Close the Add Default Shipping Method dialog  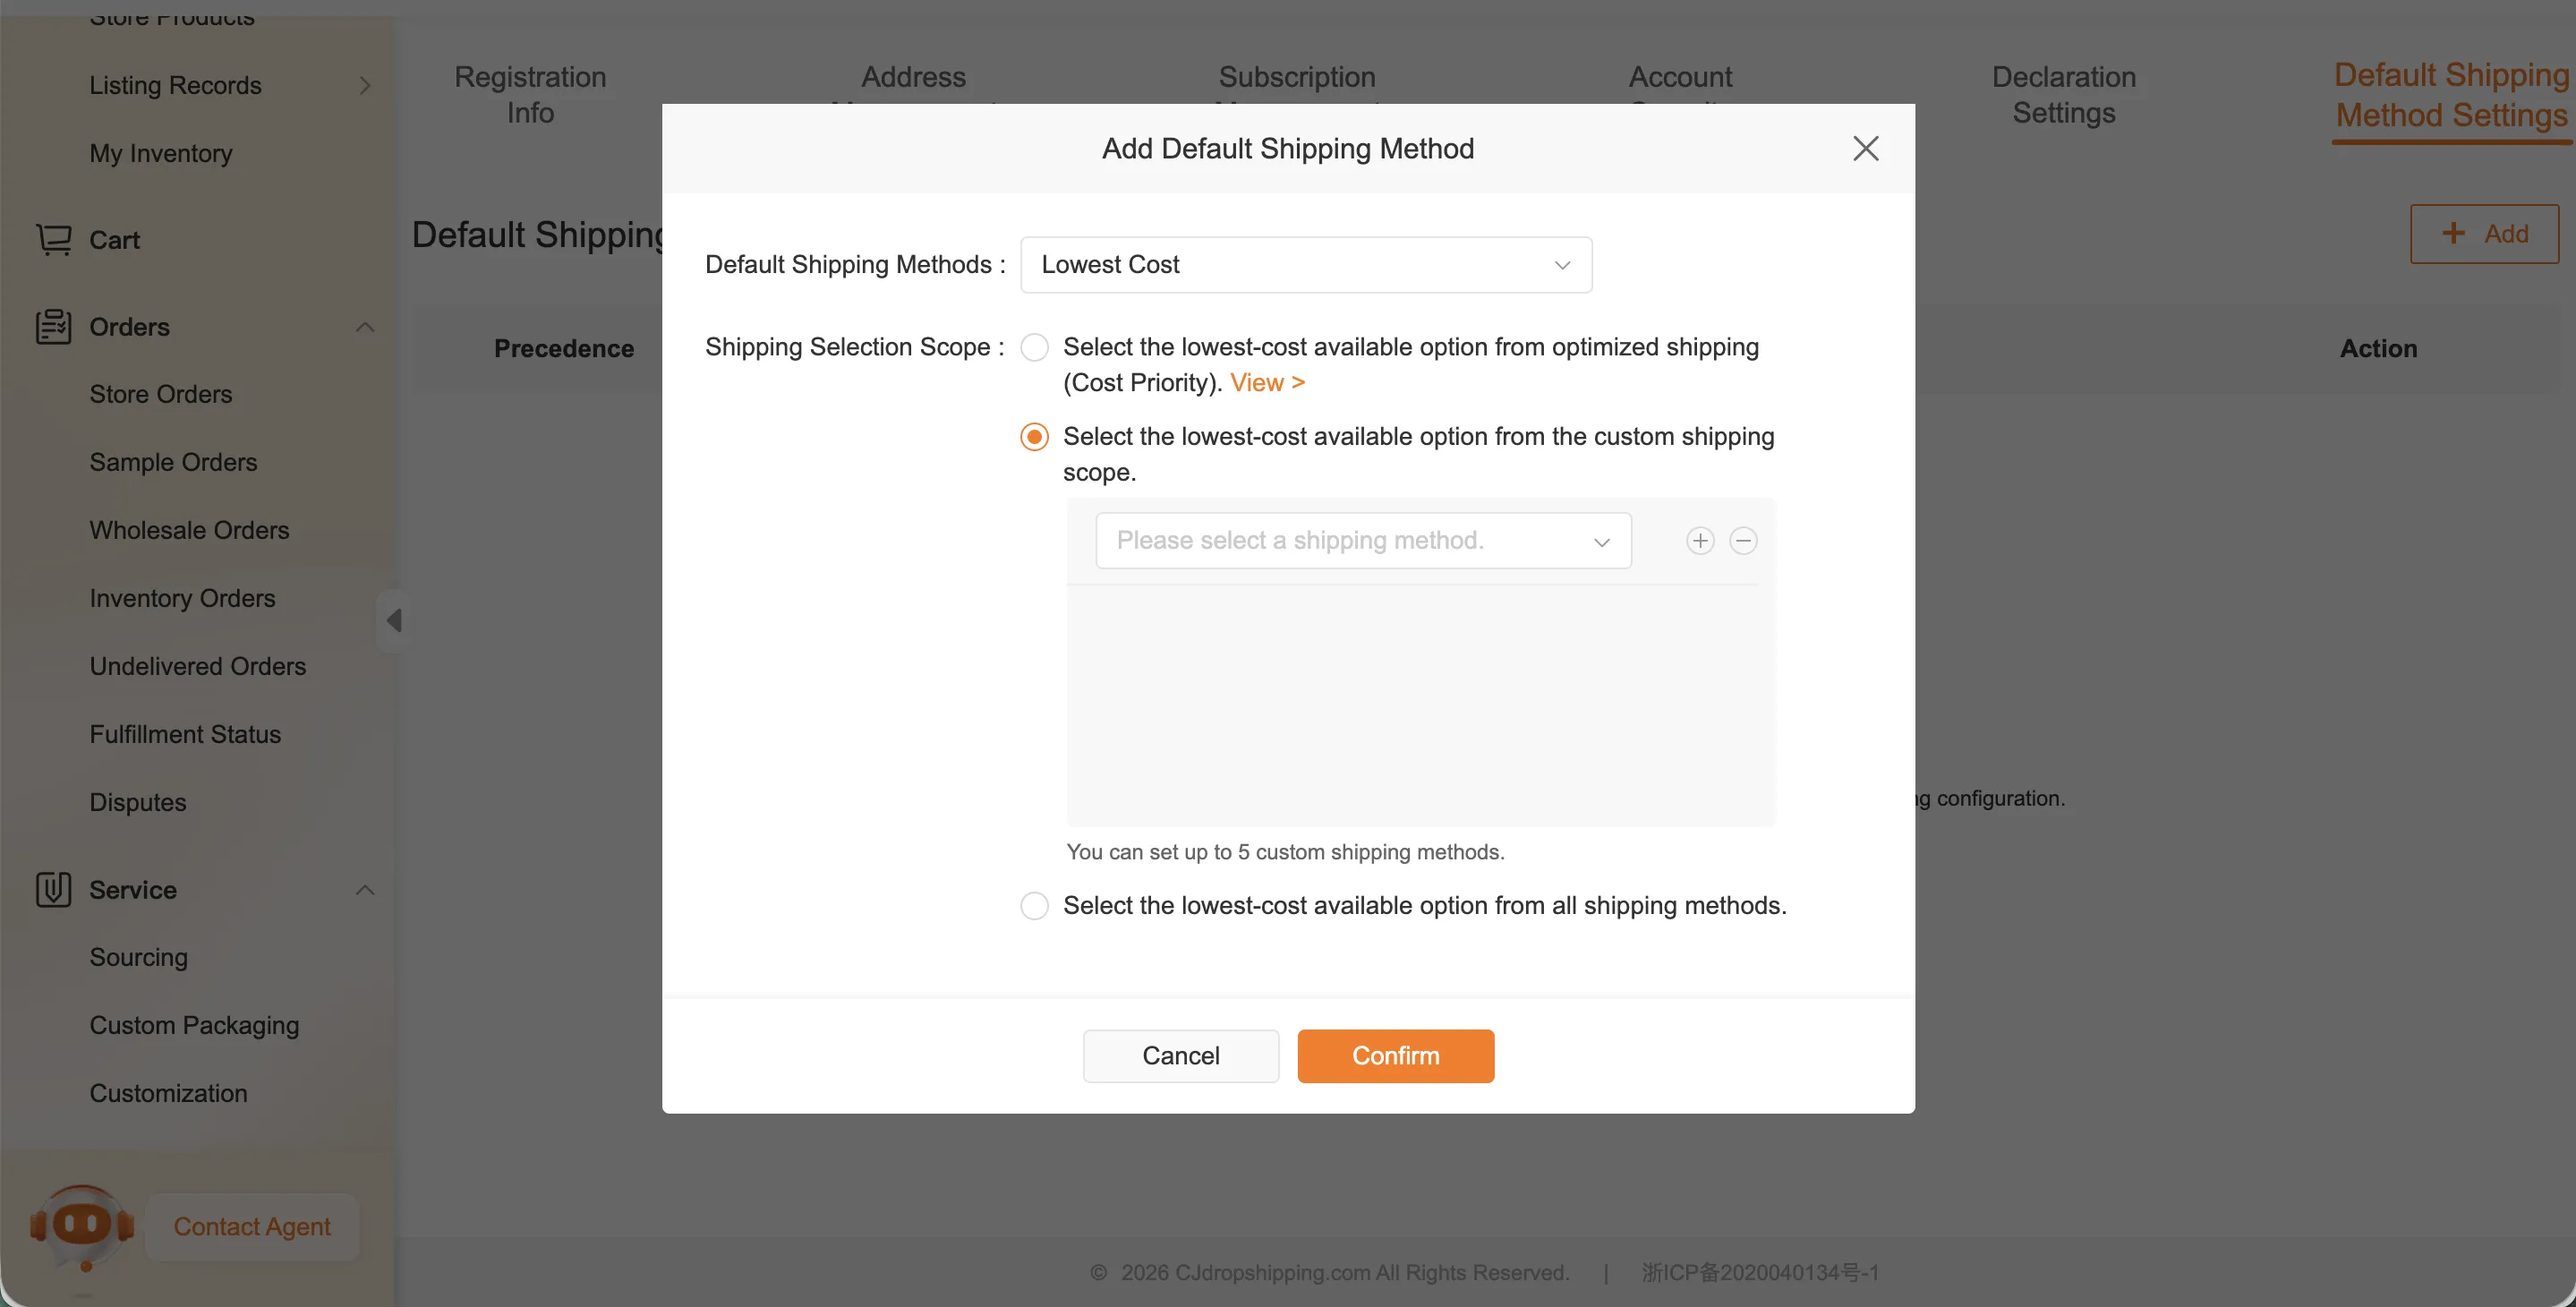pyautogui.click(x=1865, y=148)
